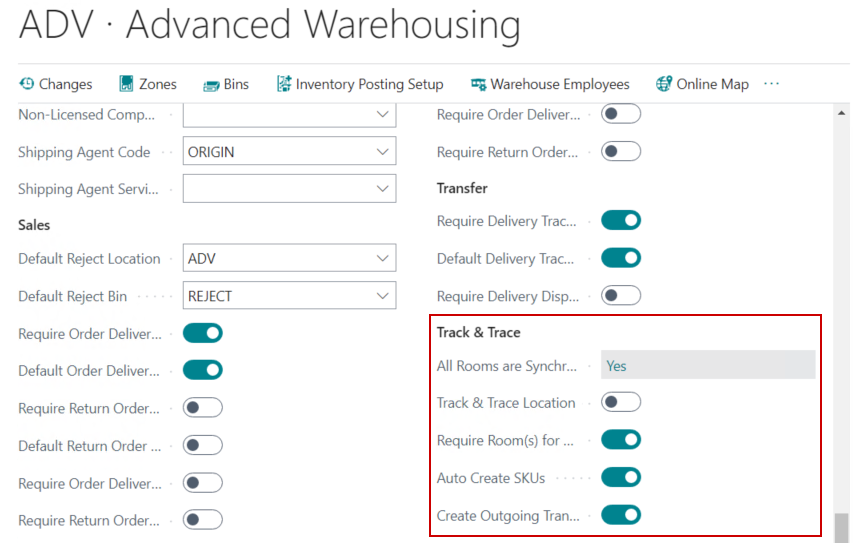Viewport: 863px width, 543px height.
Task: Show more actions with the ellipsis
Action: coord(771,84)
